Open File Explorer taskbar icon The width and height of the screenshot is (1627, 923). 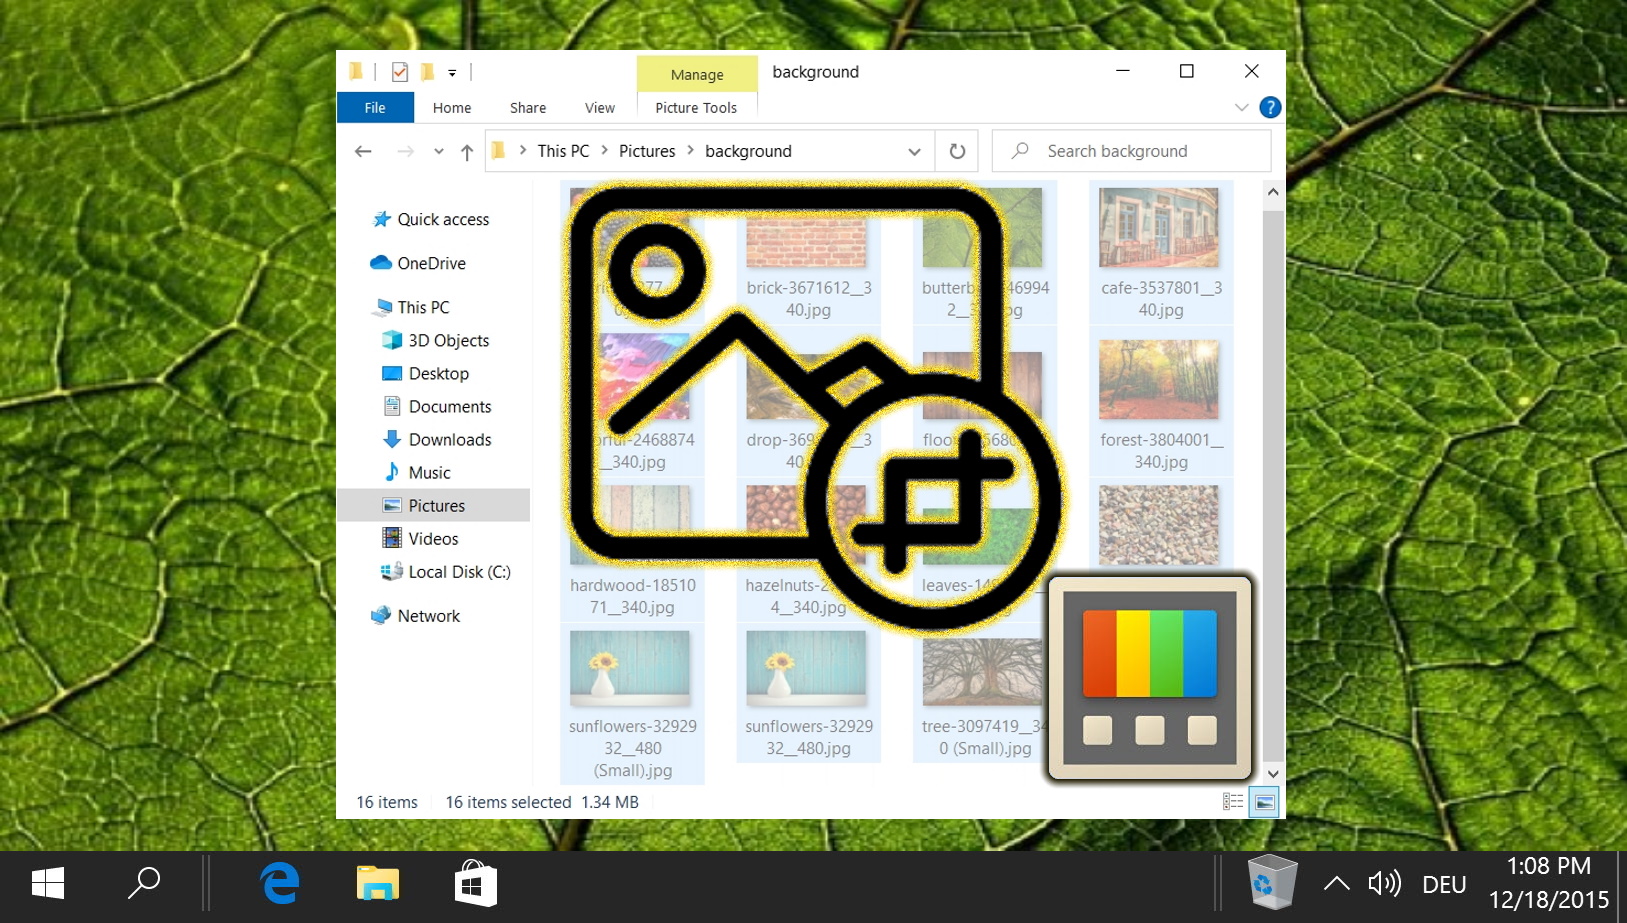[x=378, y=884]
